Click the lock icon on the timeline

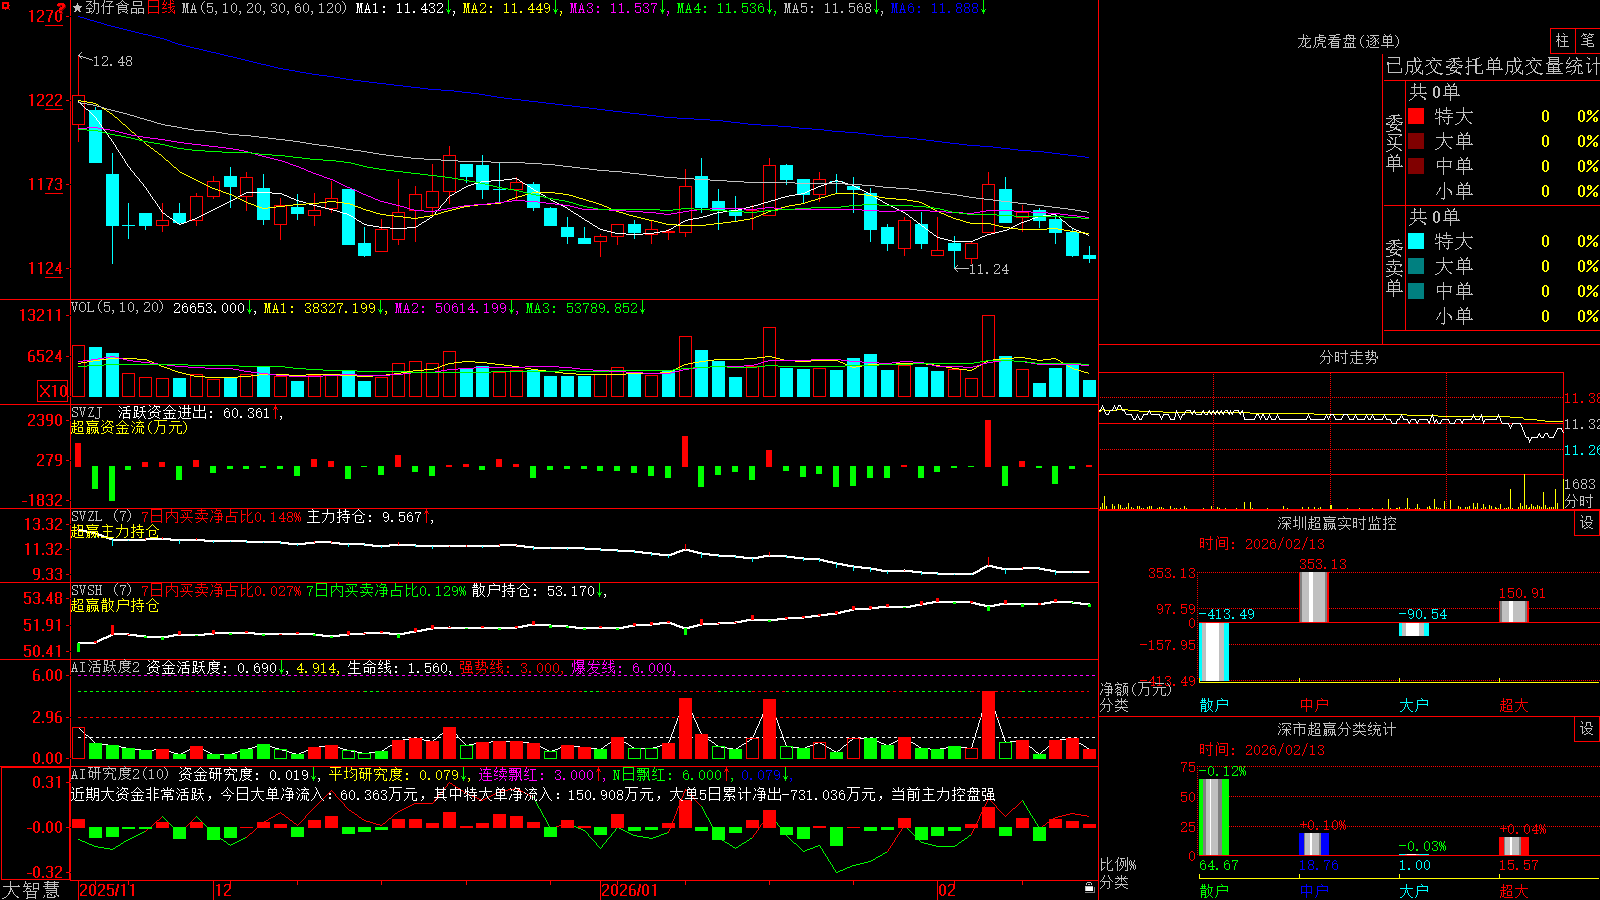pos(1090,888)
